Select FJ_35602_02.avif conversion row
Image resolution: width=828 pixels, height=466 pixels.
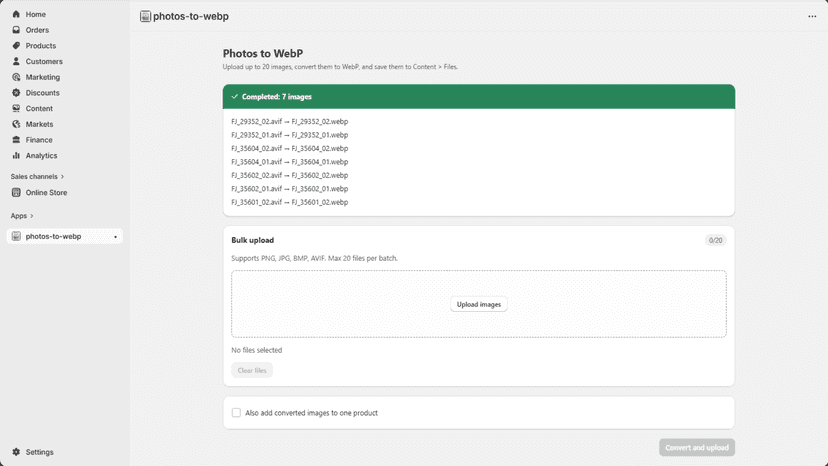point(289,175)
